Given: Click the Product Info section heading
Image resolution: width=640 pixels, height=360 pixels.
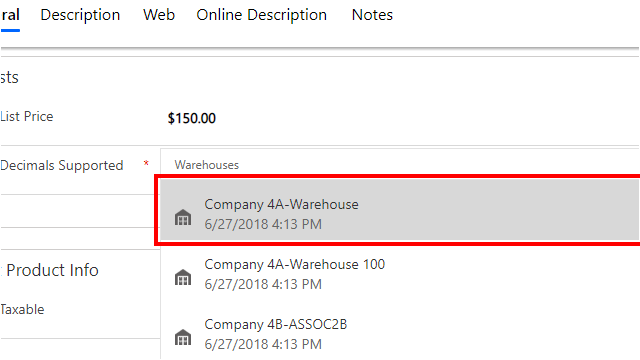Looking at the screenshot, I should click(x=52, y=270).
